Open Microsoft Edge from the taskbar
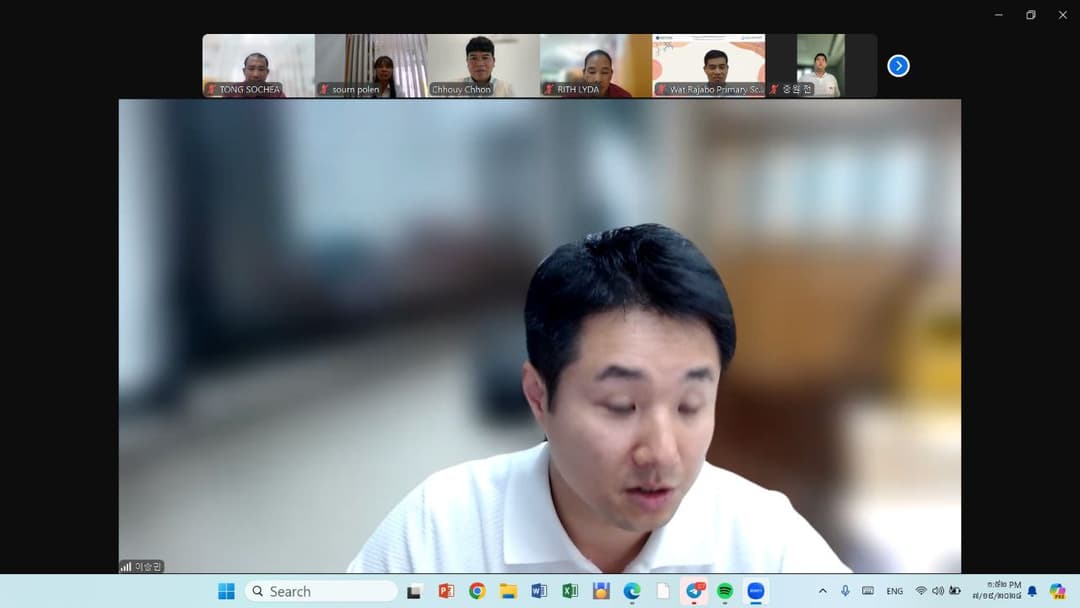 [x=632, y=591]
